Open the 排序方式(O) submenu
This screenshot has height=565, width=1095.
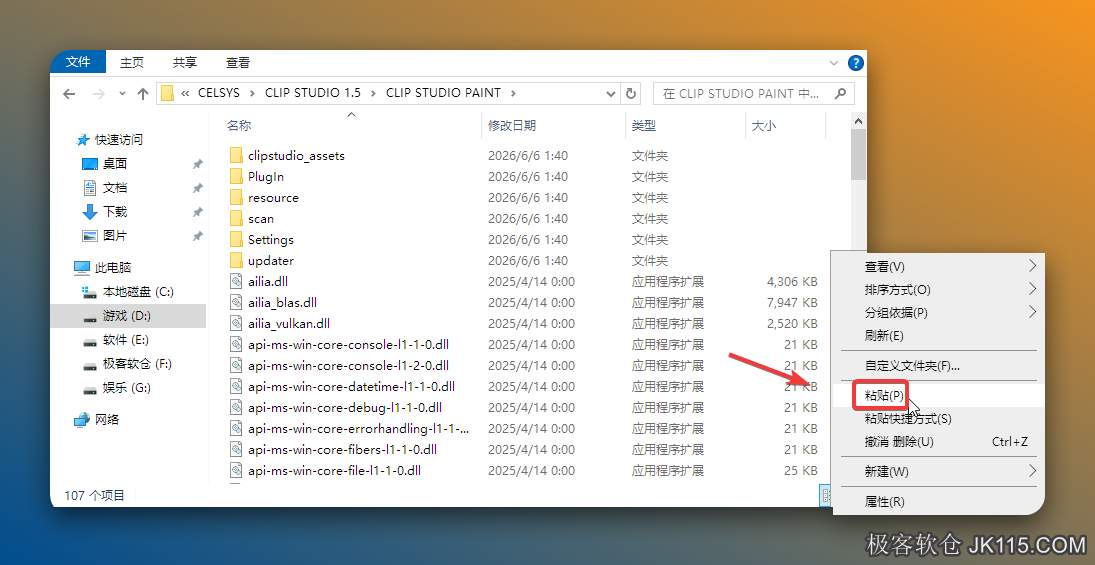[938, 289]
